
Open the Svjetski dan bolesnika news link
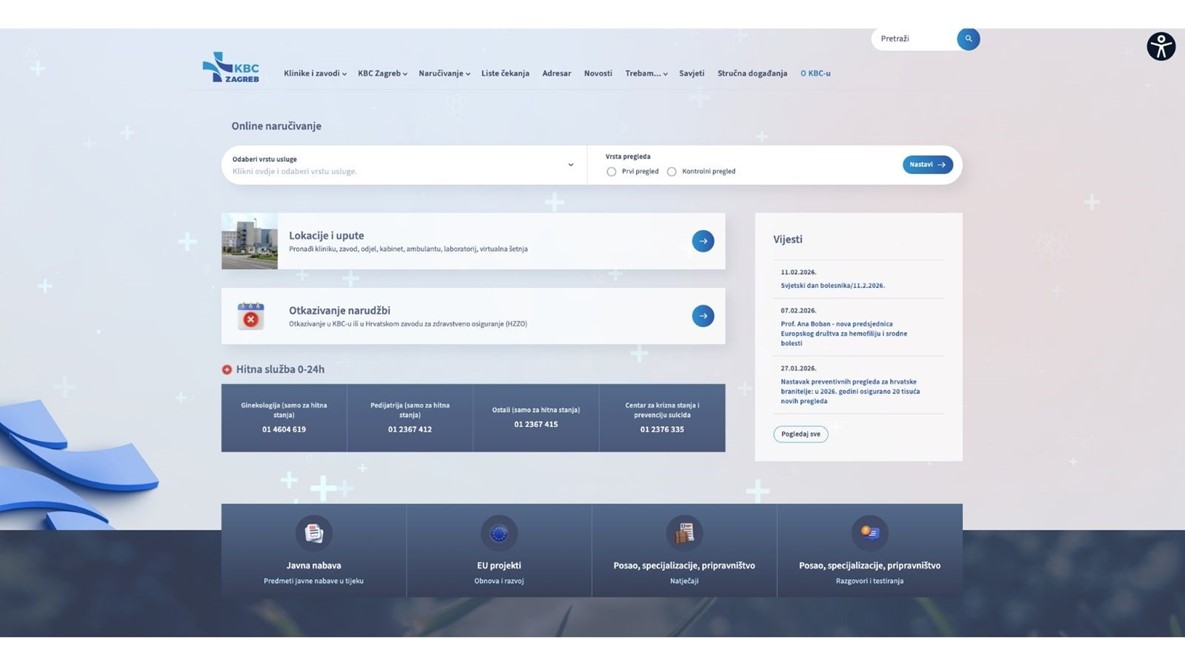832,286
